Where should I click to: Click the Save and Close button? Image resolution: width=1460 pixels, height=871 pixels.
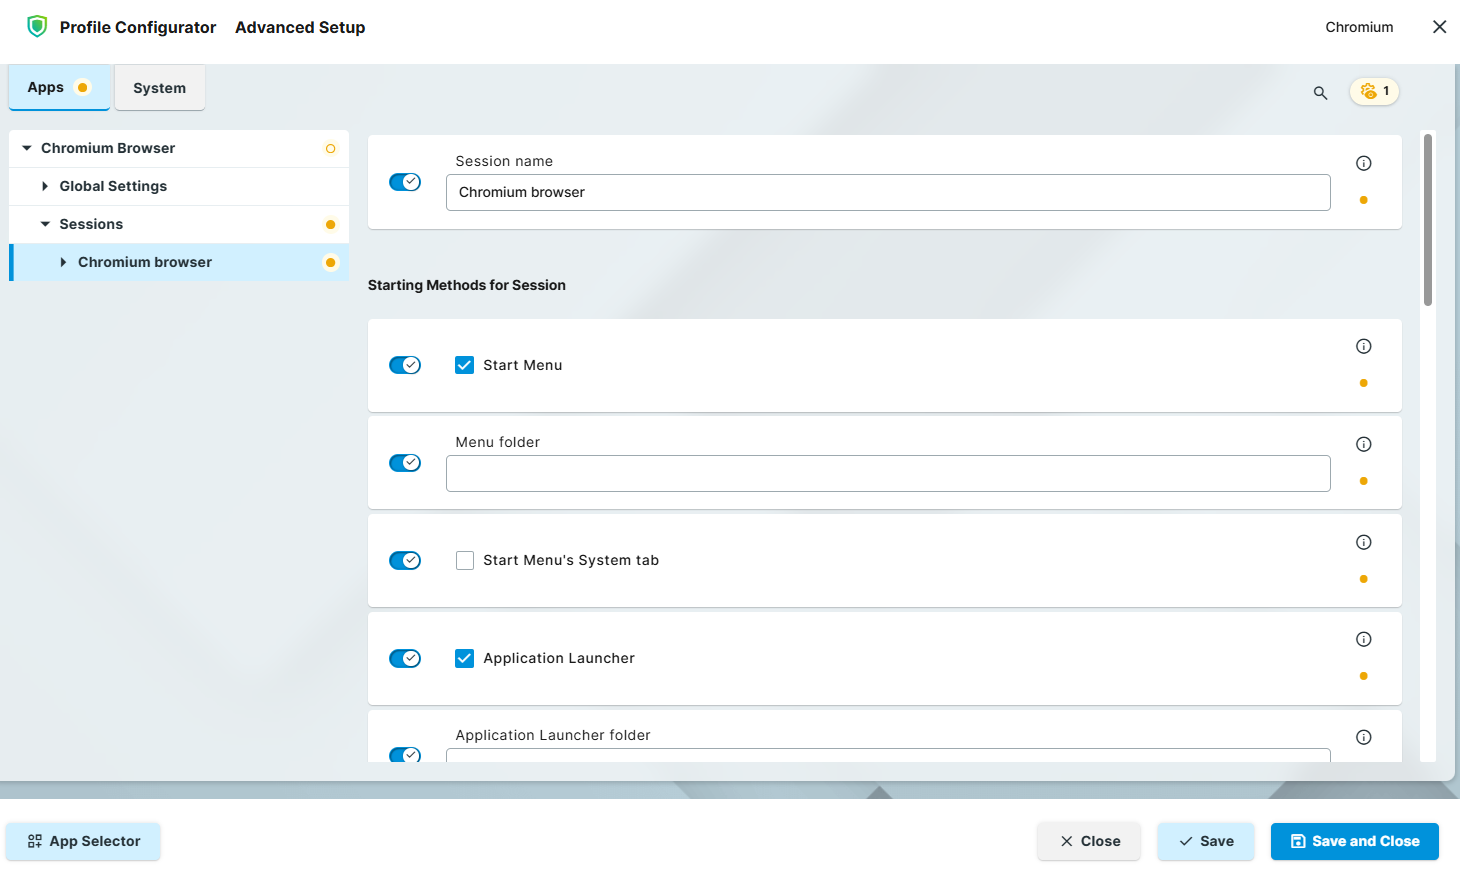(x=1354, y=841)
